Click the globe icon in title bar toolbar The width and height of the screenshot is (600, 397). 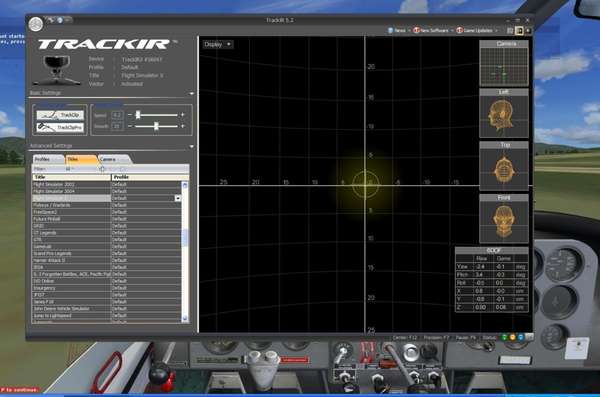(60, 20)
